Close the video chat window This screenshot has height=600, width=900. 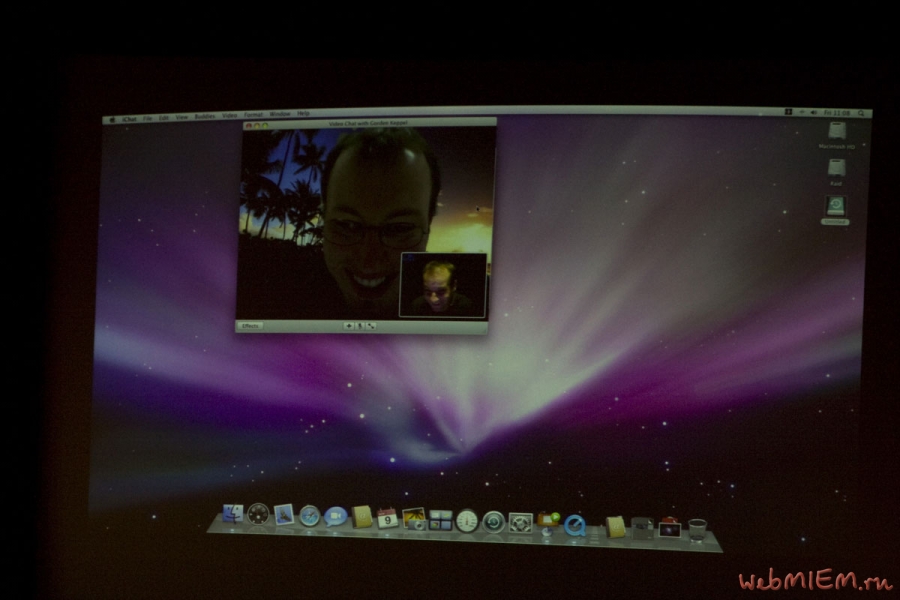click(x=249, y=126)
